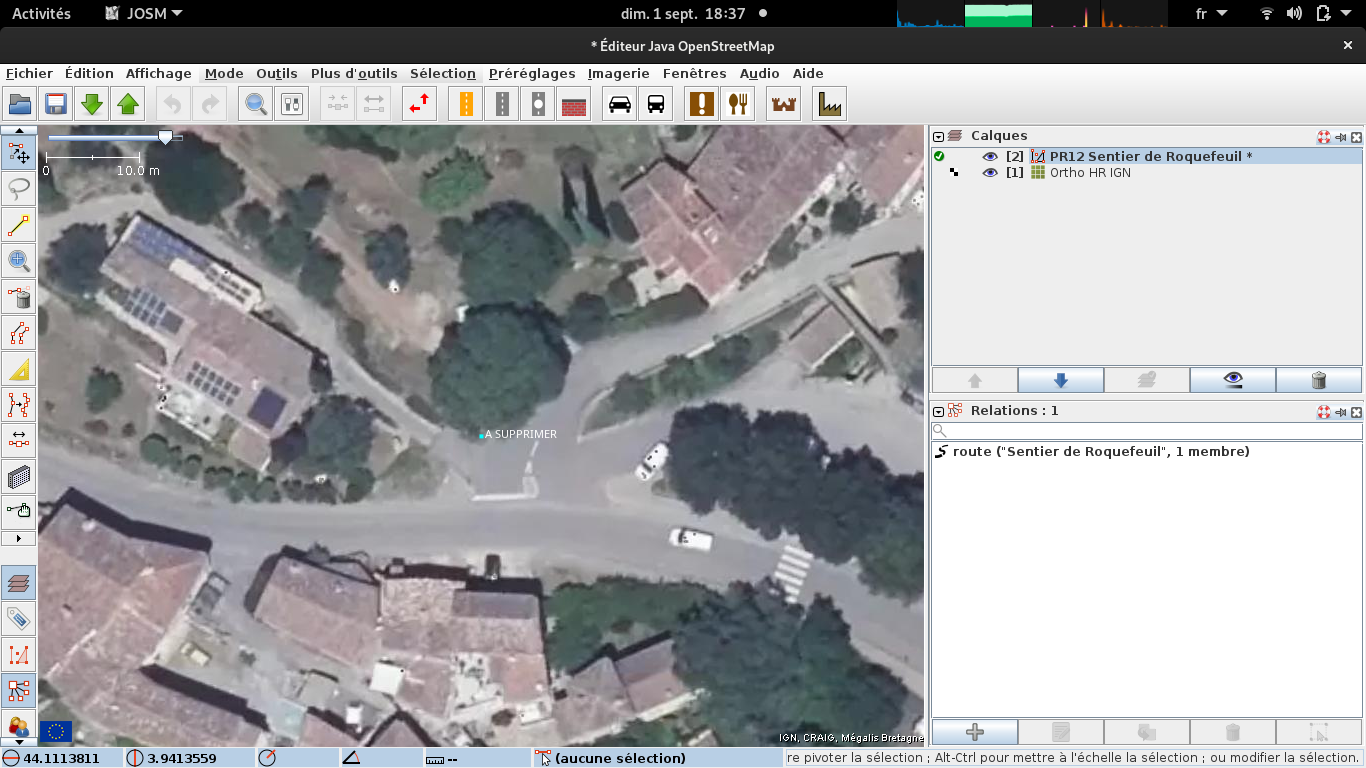The image size is (1366, 768).
Task: Click the restaurant fork and knife preset
Action: point(738,104)
